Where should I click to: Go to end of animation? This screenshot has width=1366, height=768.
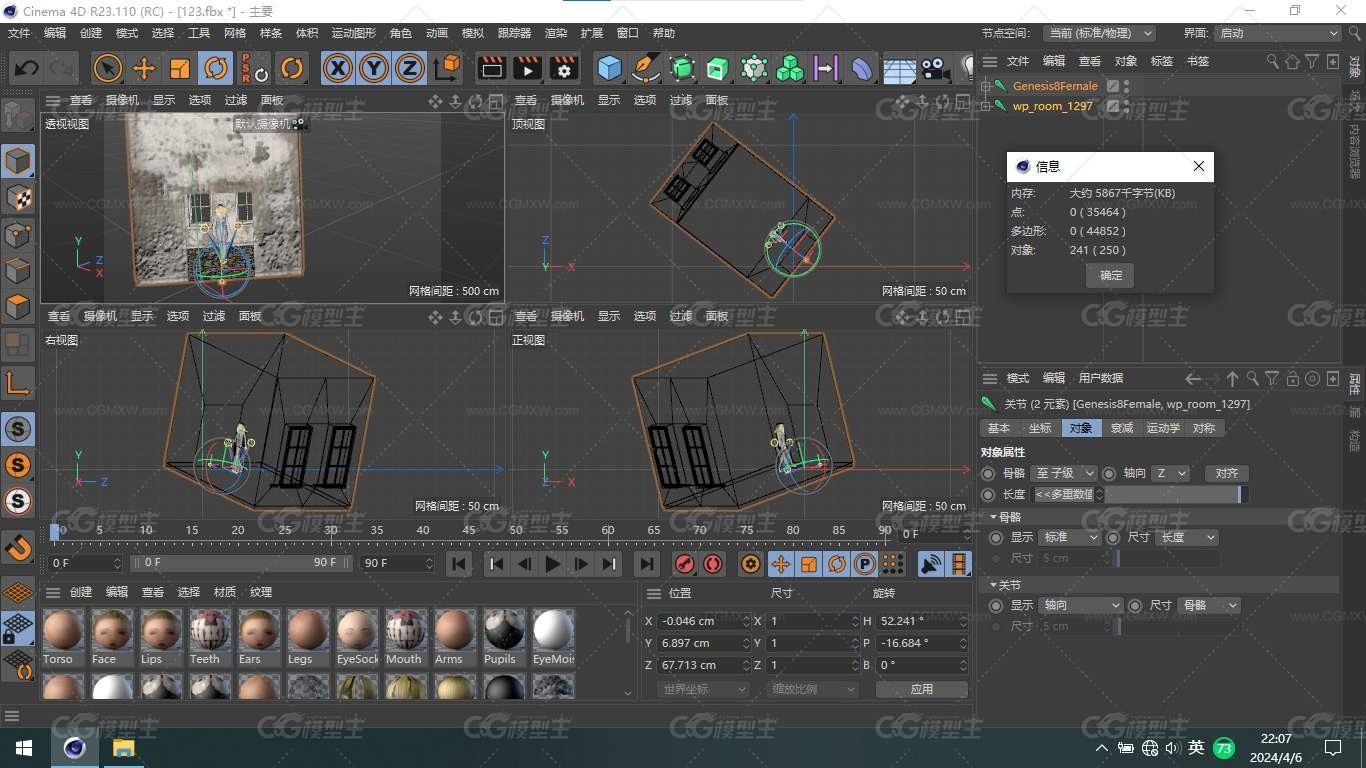tap(647, 564)
